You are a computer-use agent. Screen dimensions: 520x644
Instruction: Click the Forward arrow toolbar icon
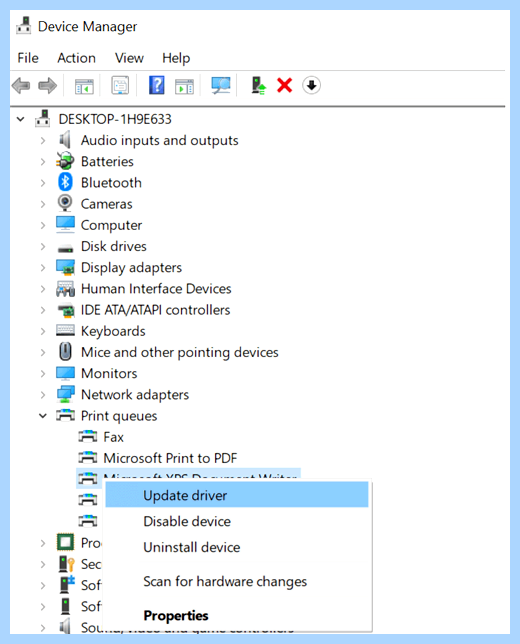point(48,86)
